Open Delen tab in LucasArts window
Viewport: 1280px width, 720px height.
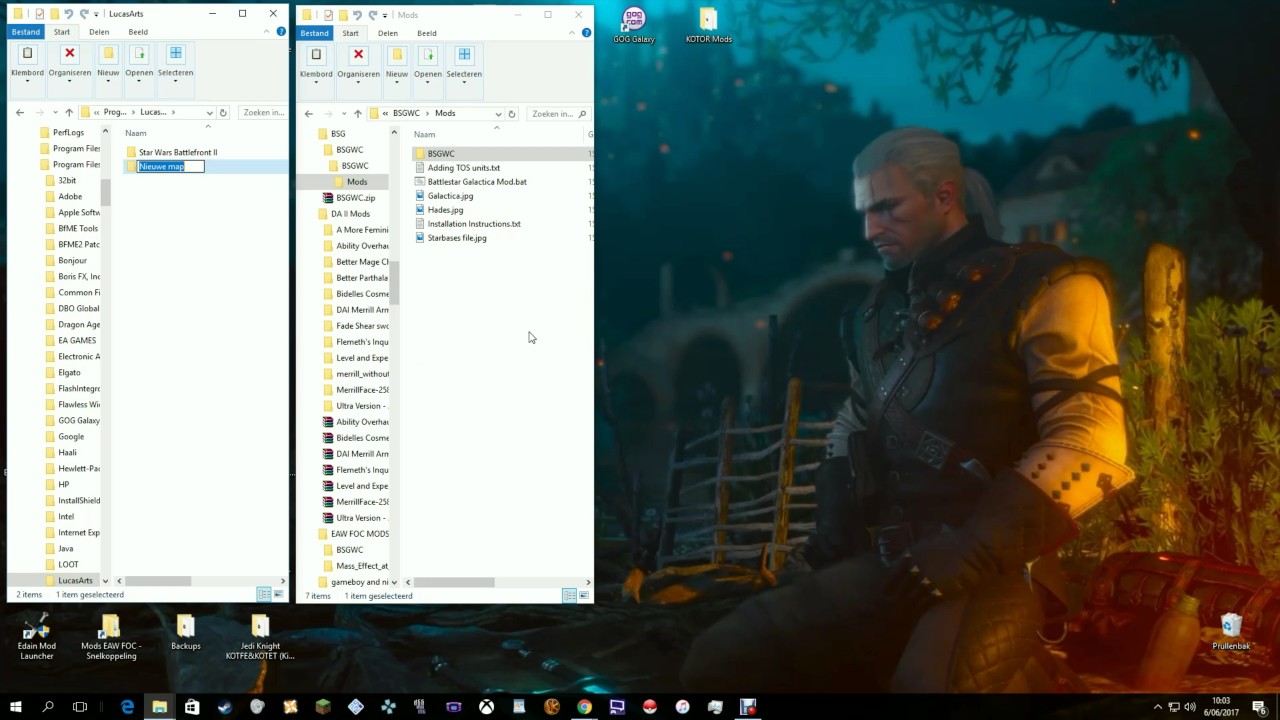[x=99, y=32]
